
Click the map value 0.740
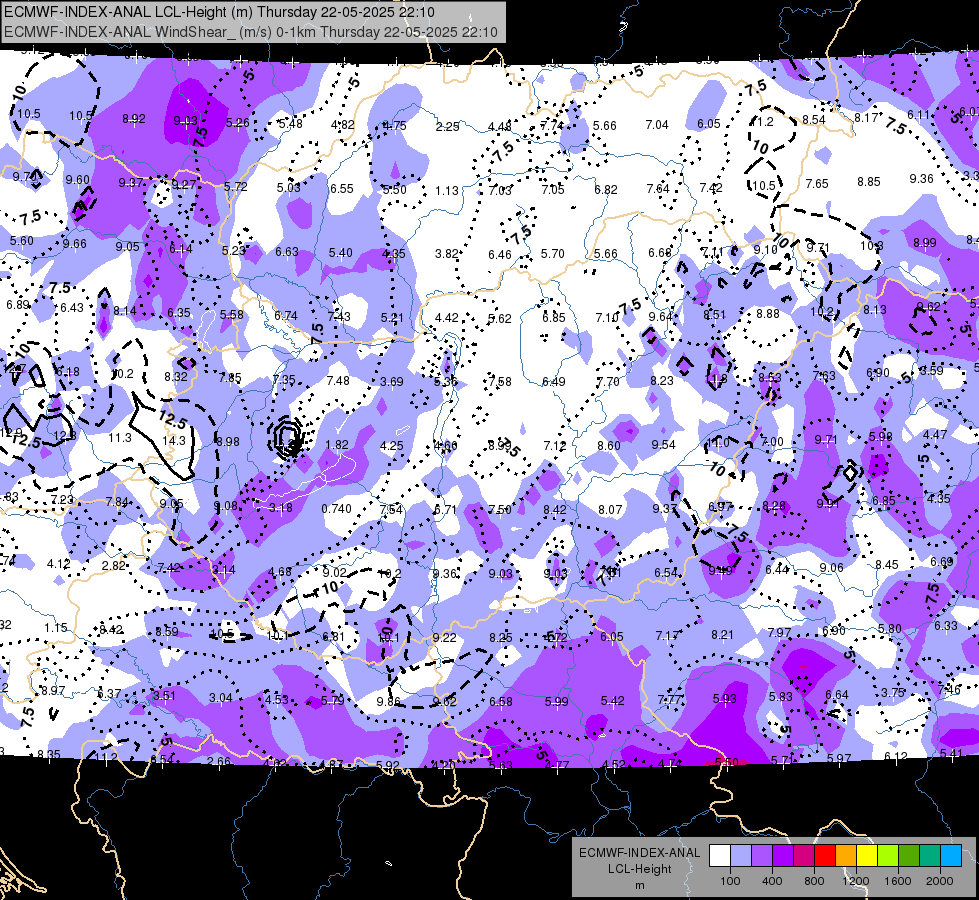point(337,508)
